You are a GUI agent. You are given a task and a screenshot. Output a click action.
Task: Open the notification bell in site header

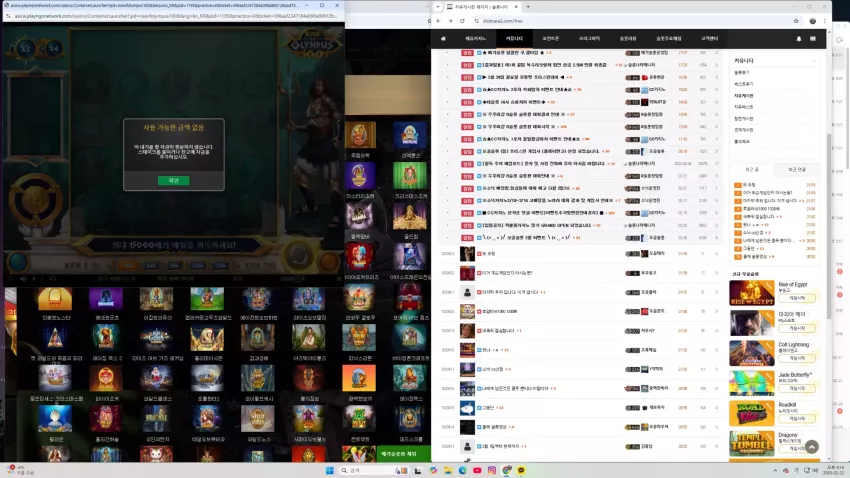coord(799,38)
